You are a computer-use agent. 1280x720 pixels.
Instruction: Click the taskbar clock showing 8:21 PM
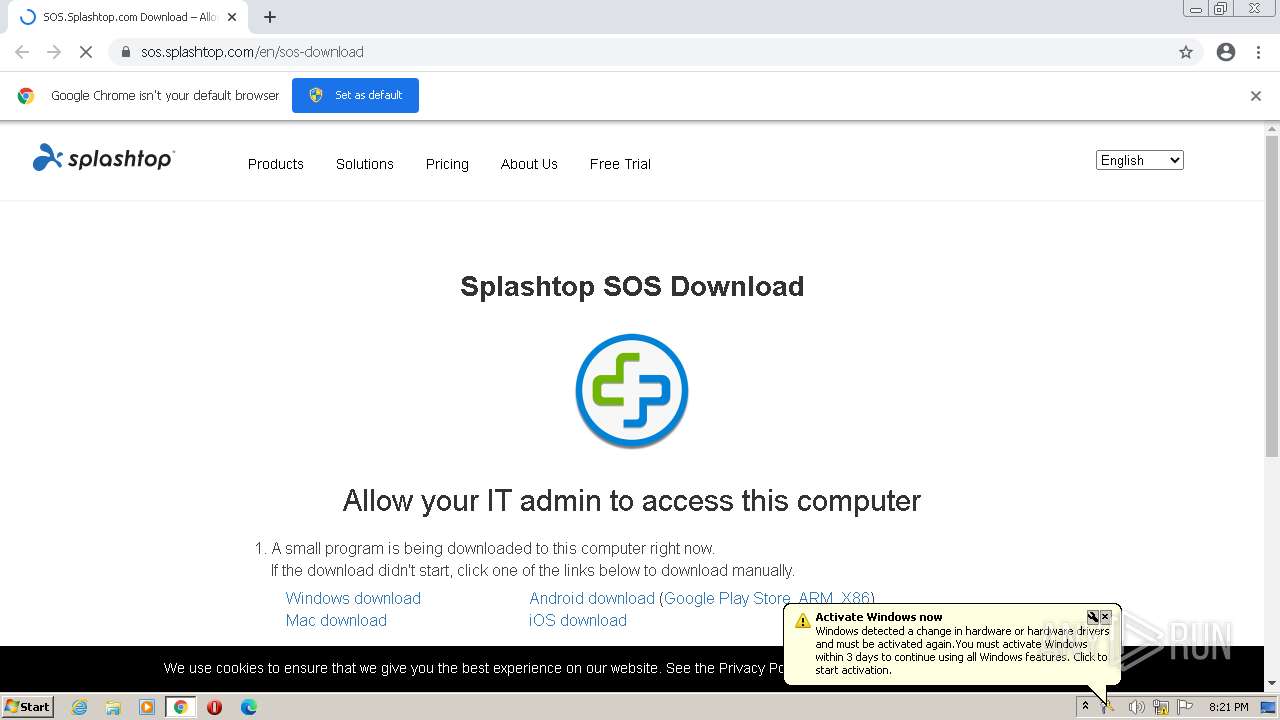(x=1229, y=707)
